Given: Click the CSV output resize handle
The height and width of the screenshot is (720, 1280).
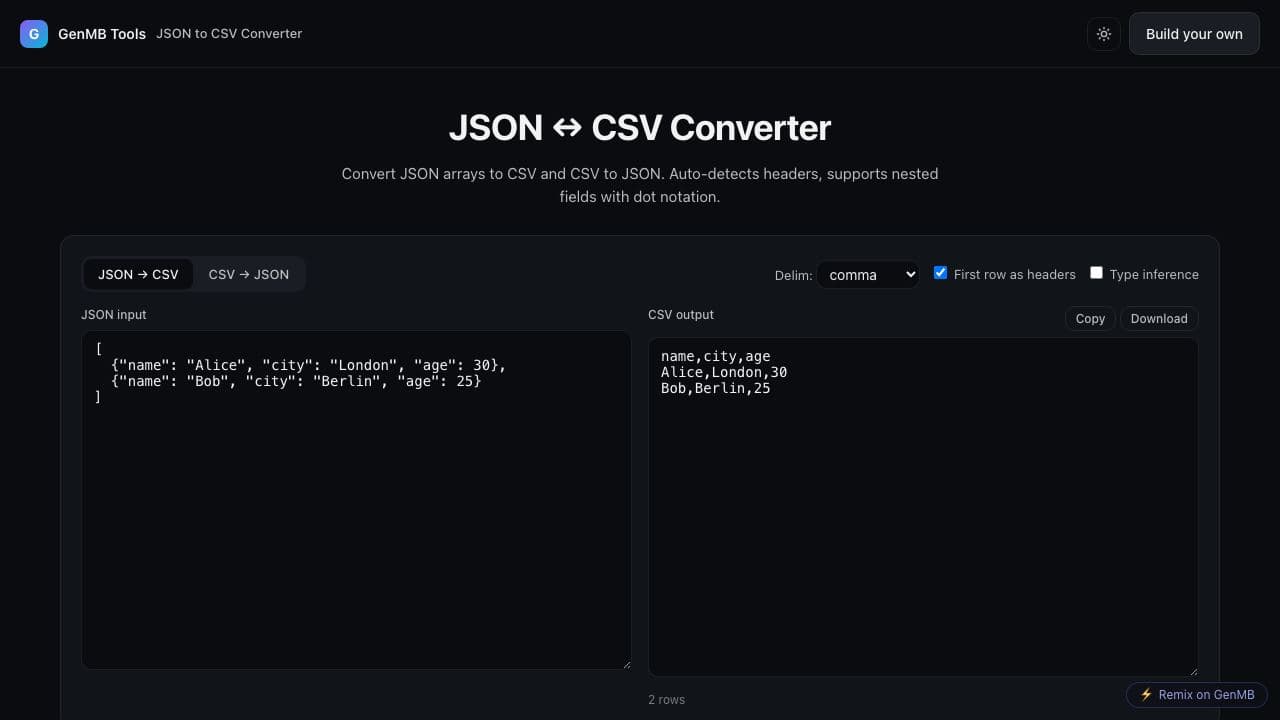Looking at the screenshot, I should pos(1192,671).
